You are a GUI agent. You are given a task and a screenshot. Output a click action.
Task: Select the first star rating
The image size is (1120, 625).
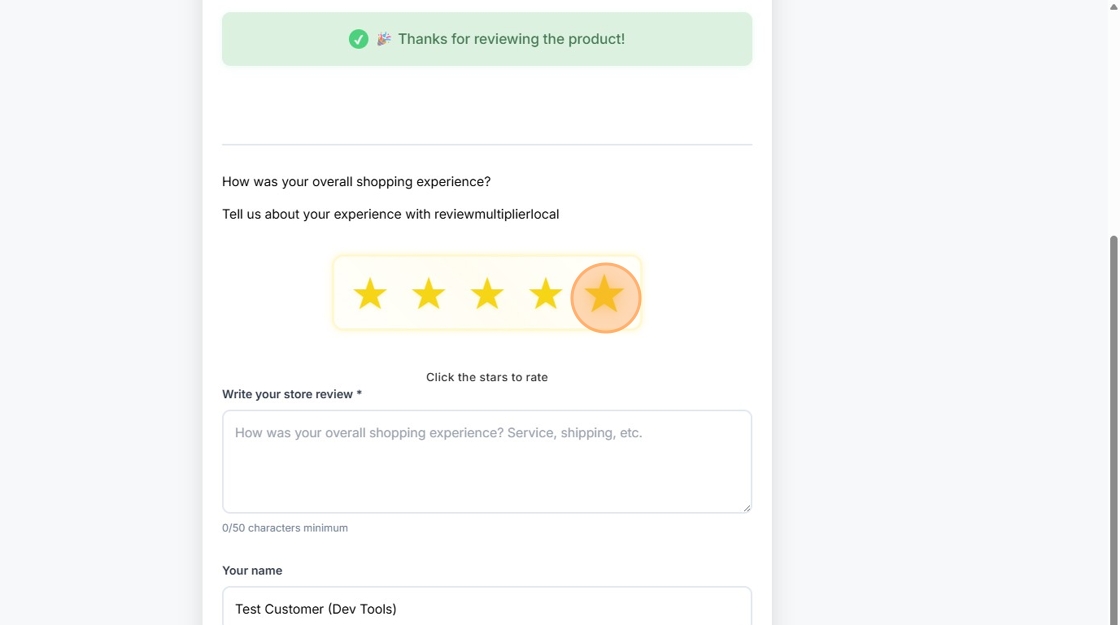point(369,294)
